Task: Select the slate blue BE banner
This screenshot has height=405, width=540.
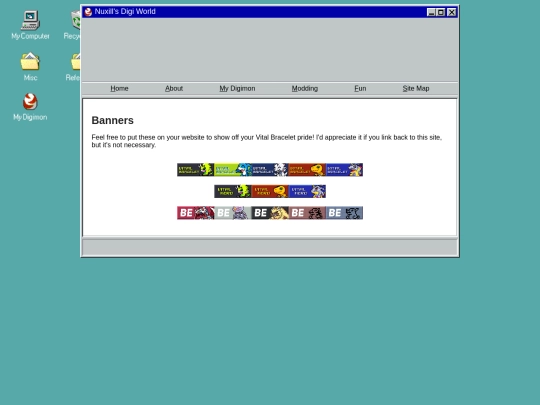Action: point(344,213)
